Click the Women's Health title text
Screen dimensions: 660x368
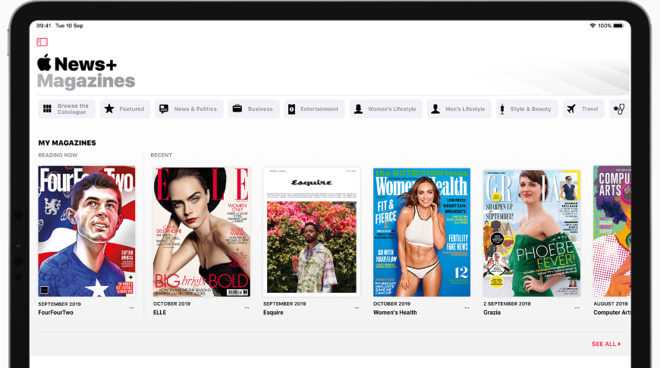[395, 312]
